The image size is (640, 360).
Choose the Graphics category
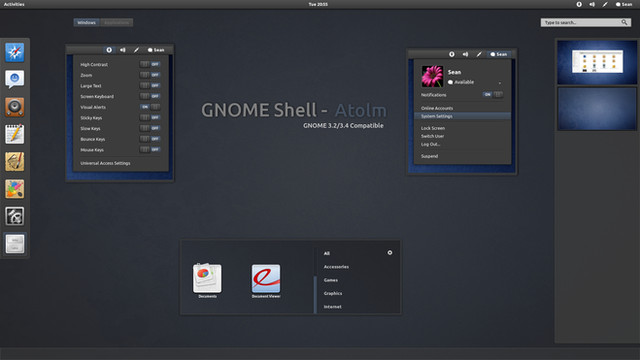click(333, 293)
